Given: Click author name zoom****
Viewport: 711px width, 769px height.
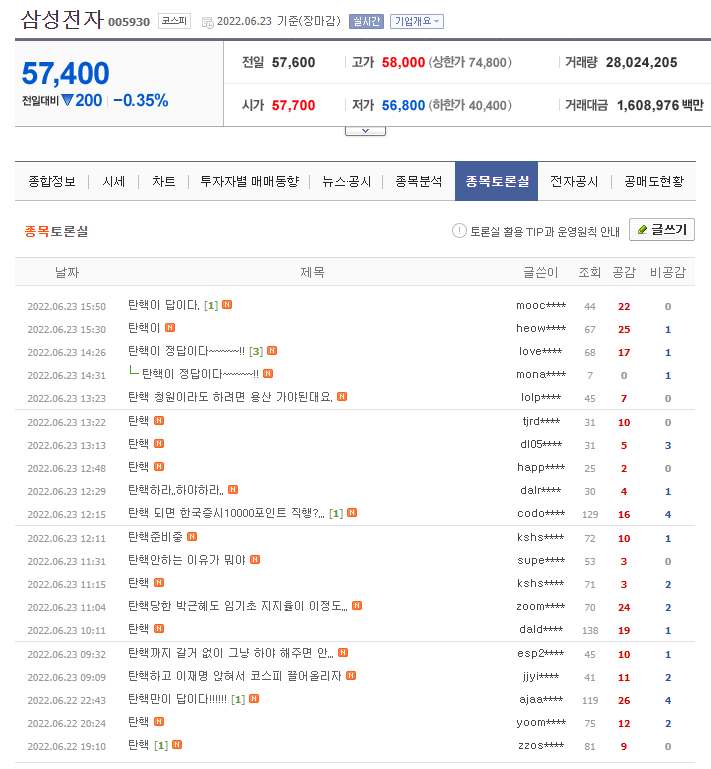Looking at the screenshot, I should click(541, 607).
